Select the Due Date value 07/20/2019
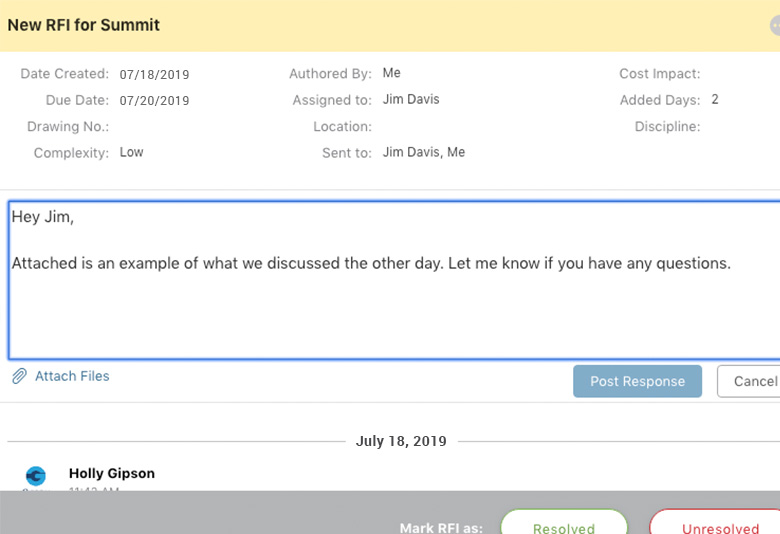 [x=154, y=101]
